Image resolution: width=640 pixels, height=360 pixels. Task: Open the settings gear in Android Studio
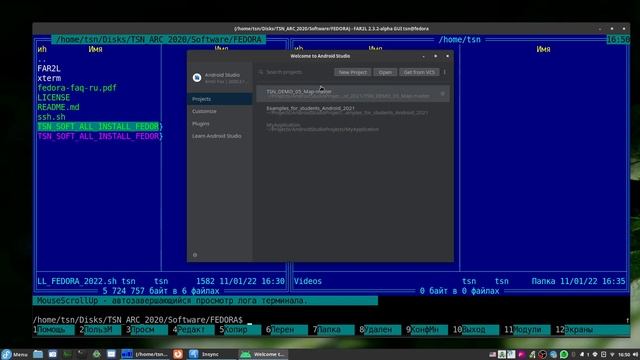(195, 255)
